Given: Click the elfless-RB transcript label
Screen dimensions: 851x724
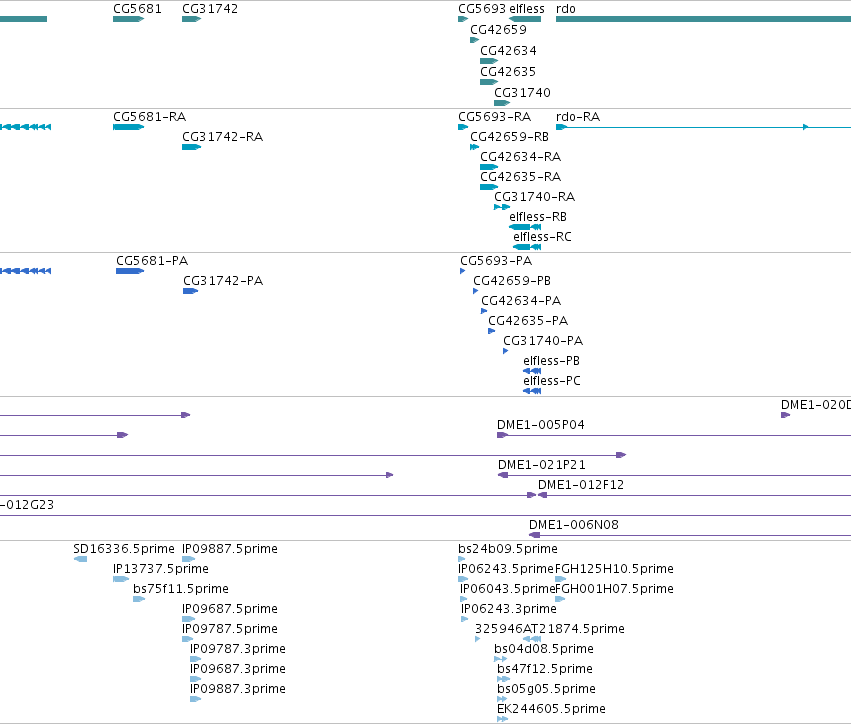Looking at the screenshot, I should 538,217.
